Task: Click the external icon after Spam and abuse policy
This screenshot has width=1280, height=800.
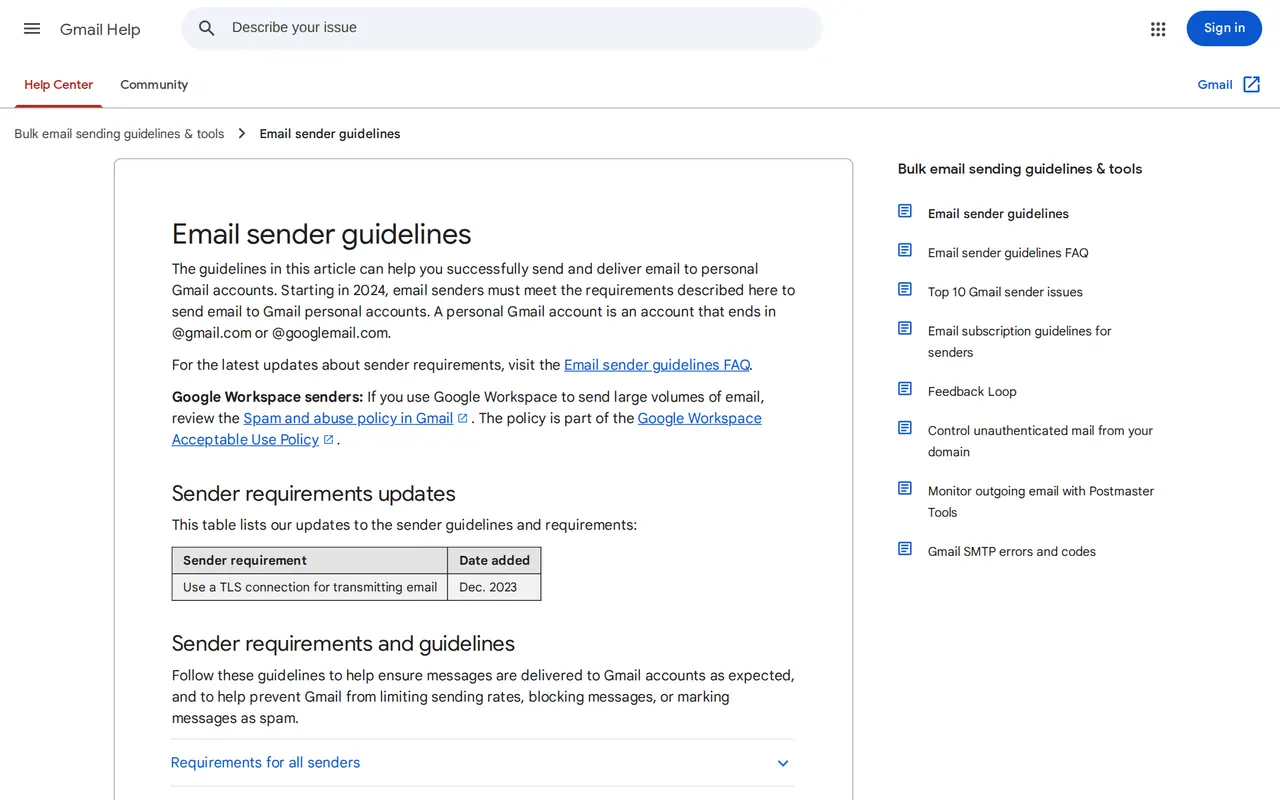Action: click(463, 418)
